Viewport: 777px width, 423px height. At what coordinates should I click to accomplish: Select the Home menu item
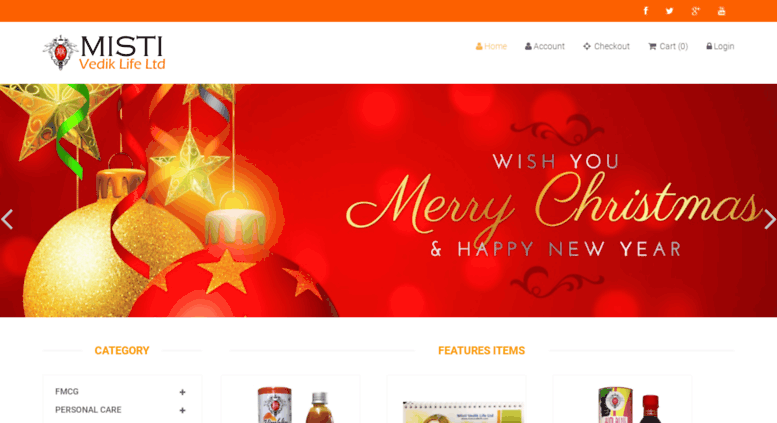pos(491,46)
